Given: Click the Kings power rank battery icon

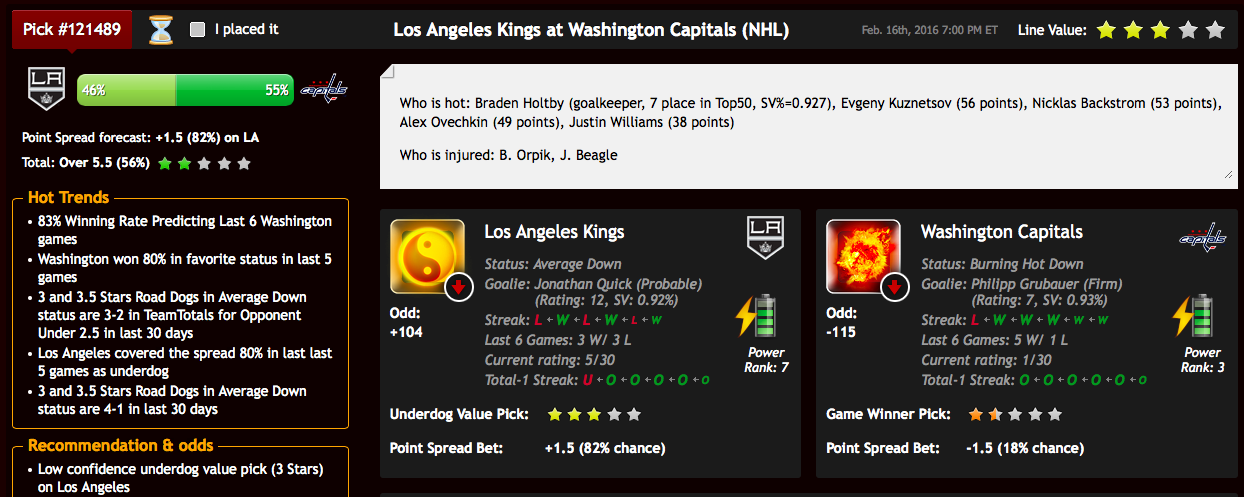Looking at the screenshot, I should (x=757, y=315).
